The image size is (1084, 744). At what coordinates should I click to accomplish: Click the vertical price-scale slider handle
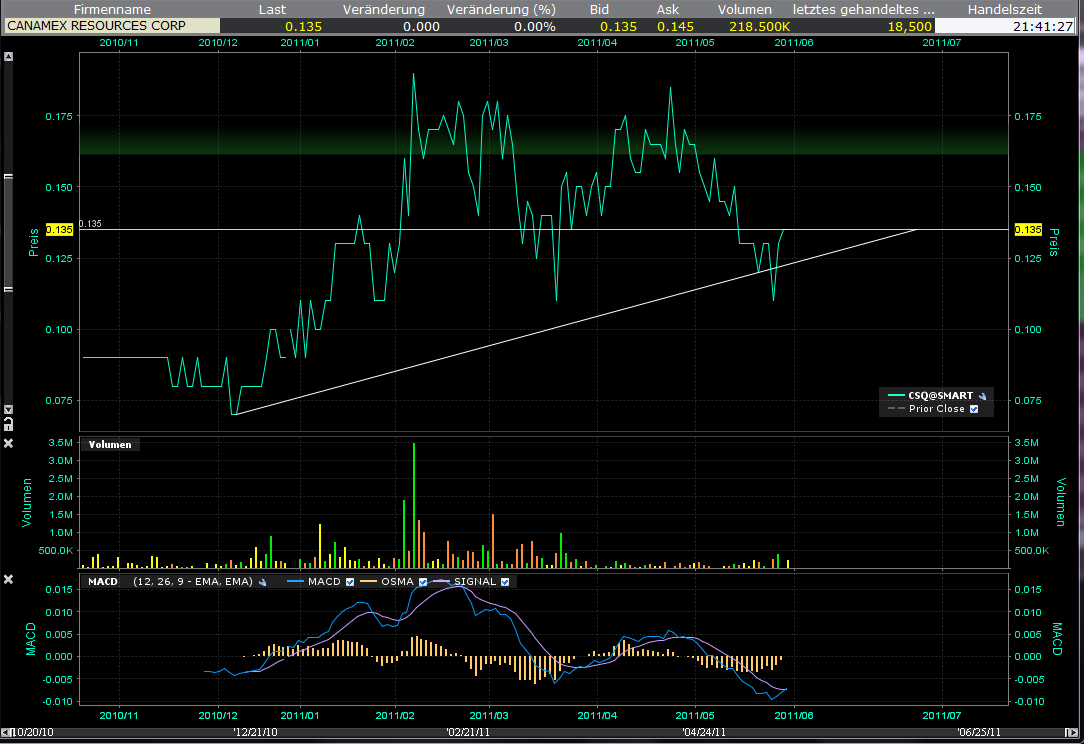tap(9, 232)
